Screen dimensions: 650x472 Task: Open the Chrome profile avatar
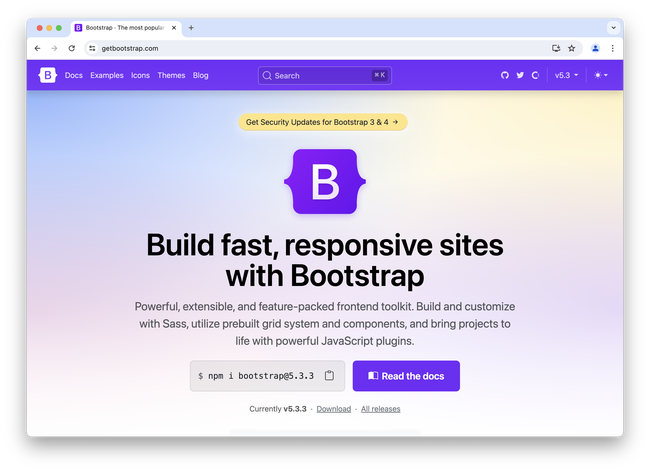[x=595, y=48]
